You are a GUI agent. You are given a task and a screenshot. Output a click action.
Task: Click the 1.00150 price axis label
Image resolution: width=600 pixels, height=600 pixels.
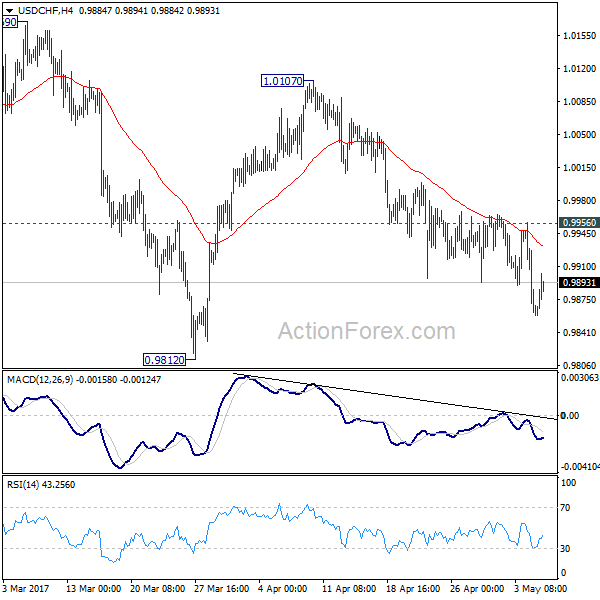pos(579,167)
